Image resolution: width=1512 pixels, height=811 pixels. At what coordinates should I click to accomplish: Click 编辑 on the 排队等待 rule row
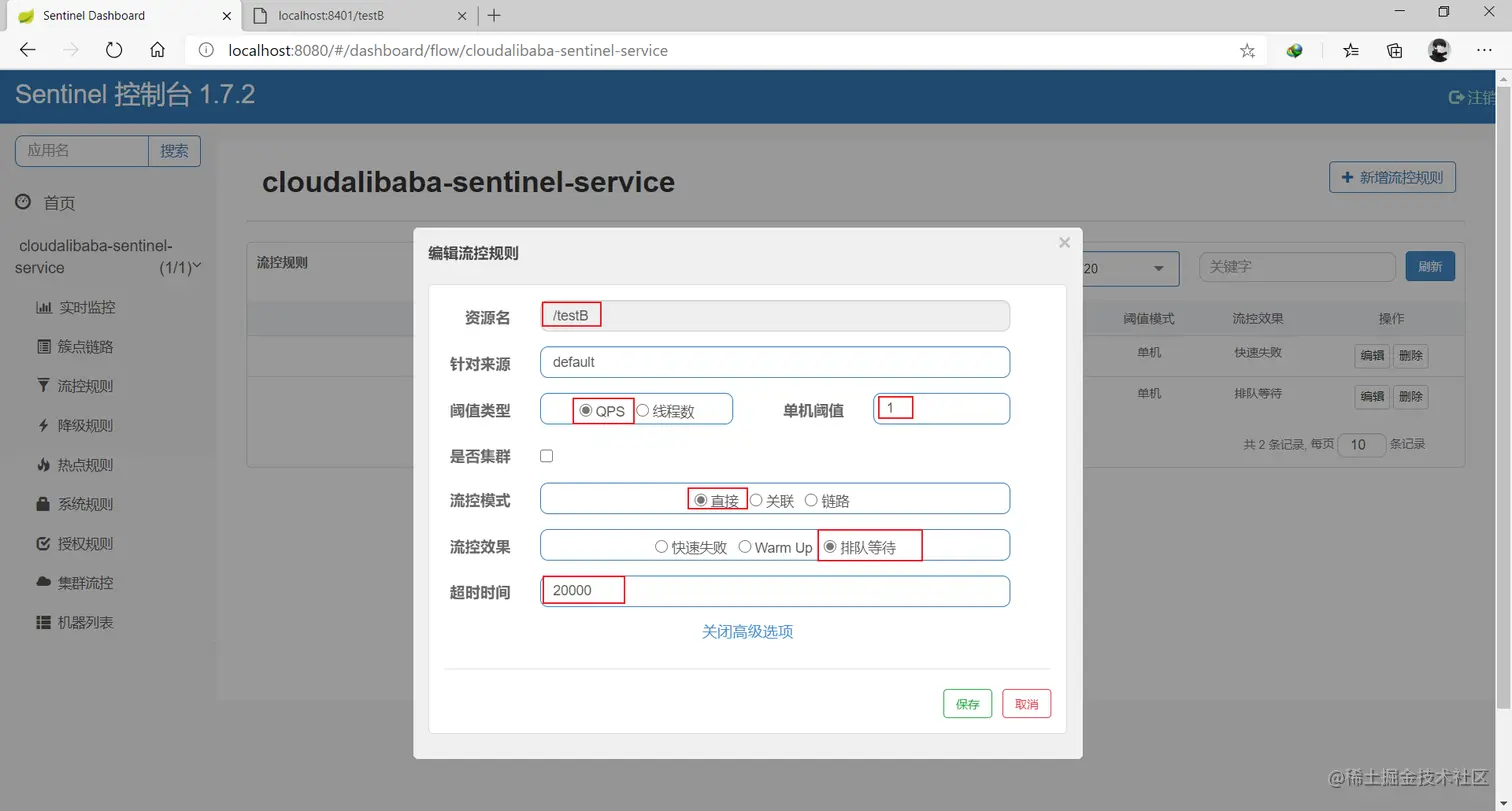point(1372,396)
